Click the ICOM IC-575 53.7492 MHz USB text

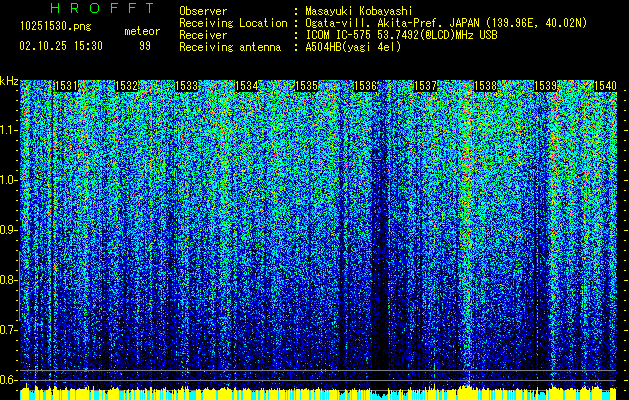tap(401, 35)
